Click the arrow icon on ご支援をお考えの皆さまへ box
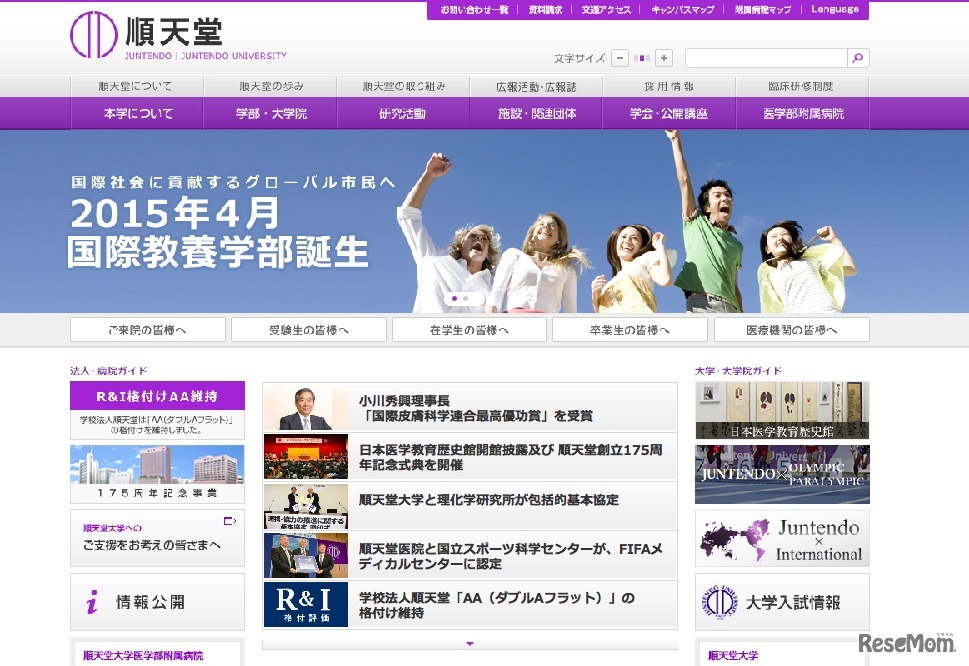The image size is (969, 666). coord(229,520)
